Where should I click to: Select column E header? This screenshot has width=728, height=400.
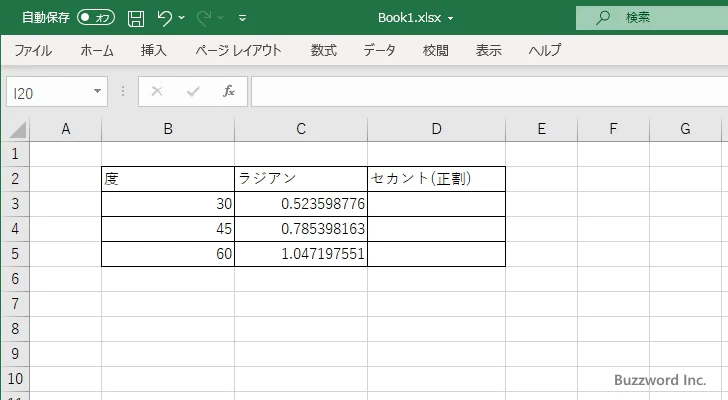pos(541,129)
